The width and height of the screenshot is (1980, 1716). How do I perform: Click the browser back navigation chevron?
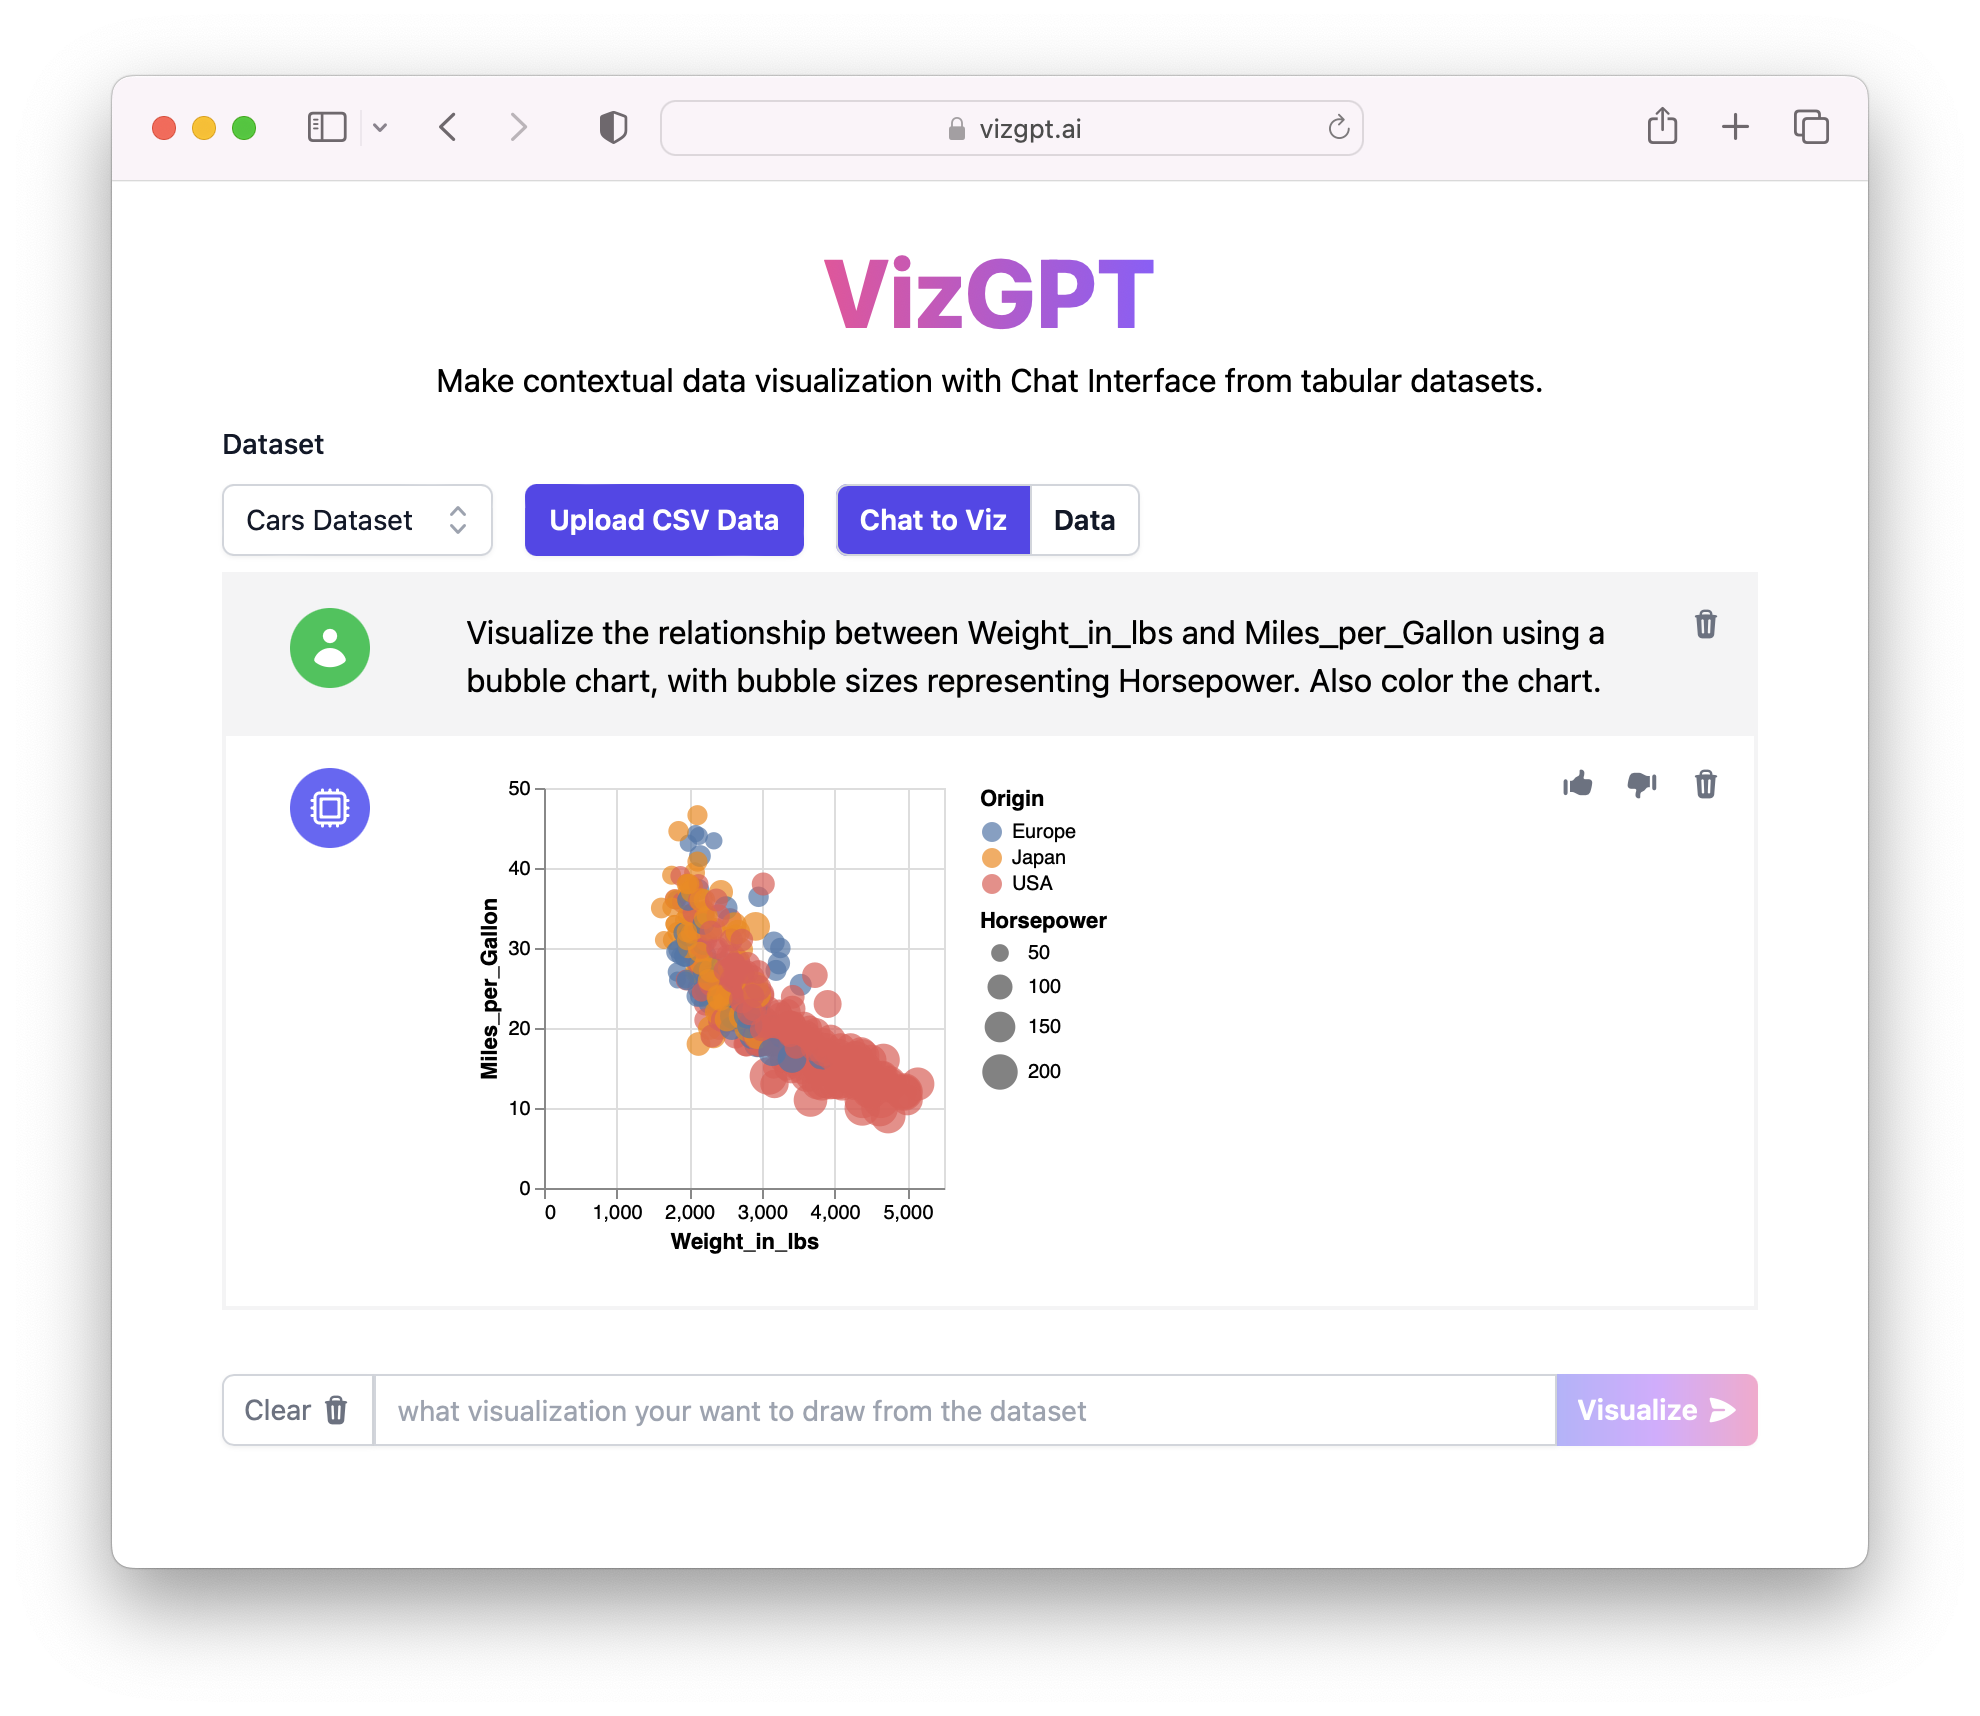(448, 126)
